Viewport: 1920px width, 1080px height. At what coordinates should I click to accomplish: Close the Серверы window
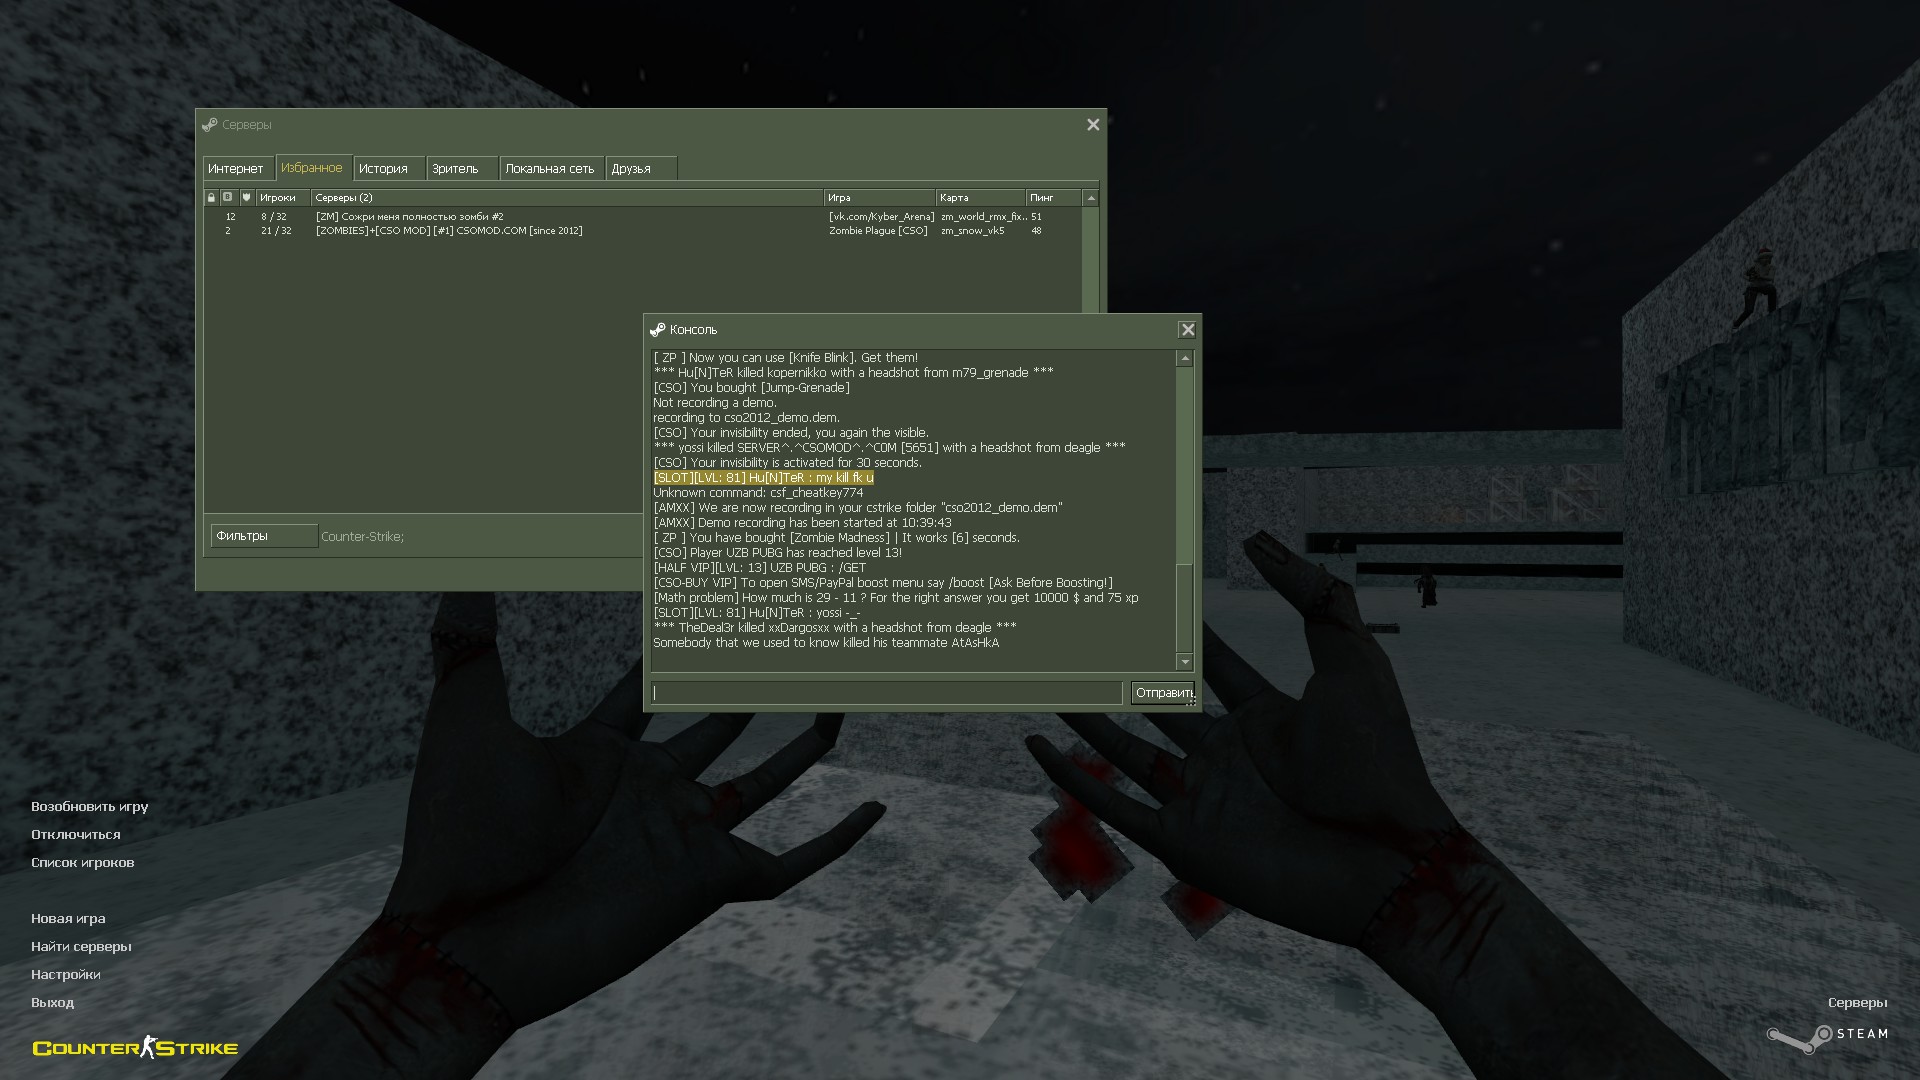pyautogui.click(x=1093, y=125)
